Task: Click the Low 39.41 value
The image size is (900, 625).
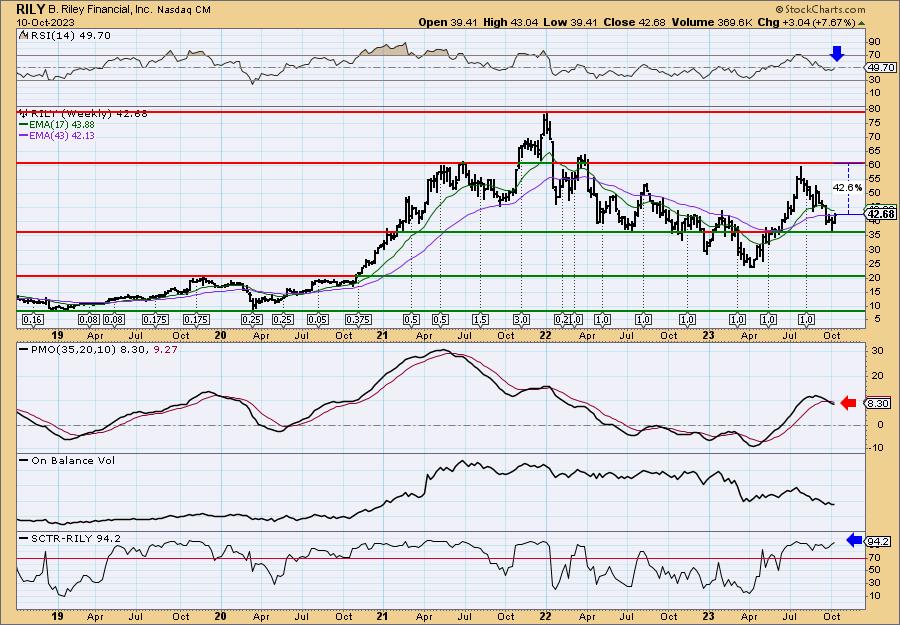Action: pos(571,22)
